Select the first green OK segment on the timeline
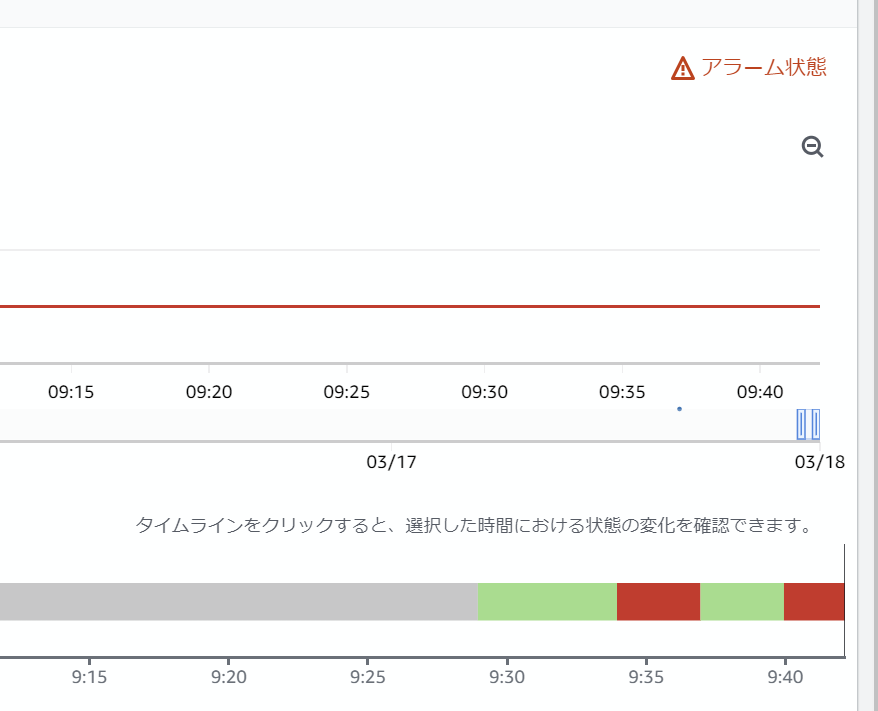The height and width of the screenshot is (711, 878). pyautogui.click(x=546, y=601)
